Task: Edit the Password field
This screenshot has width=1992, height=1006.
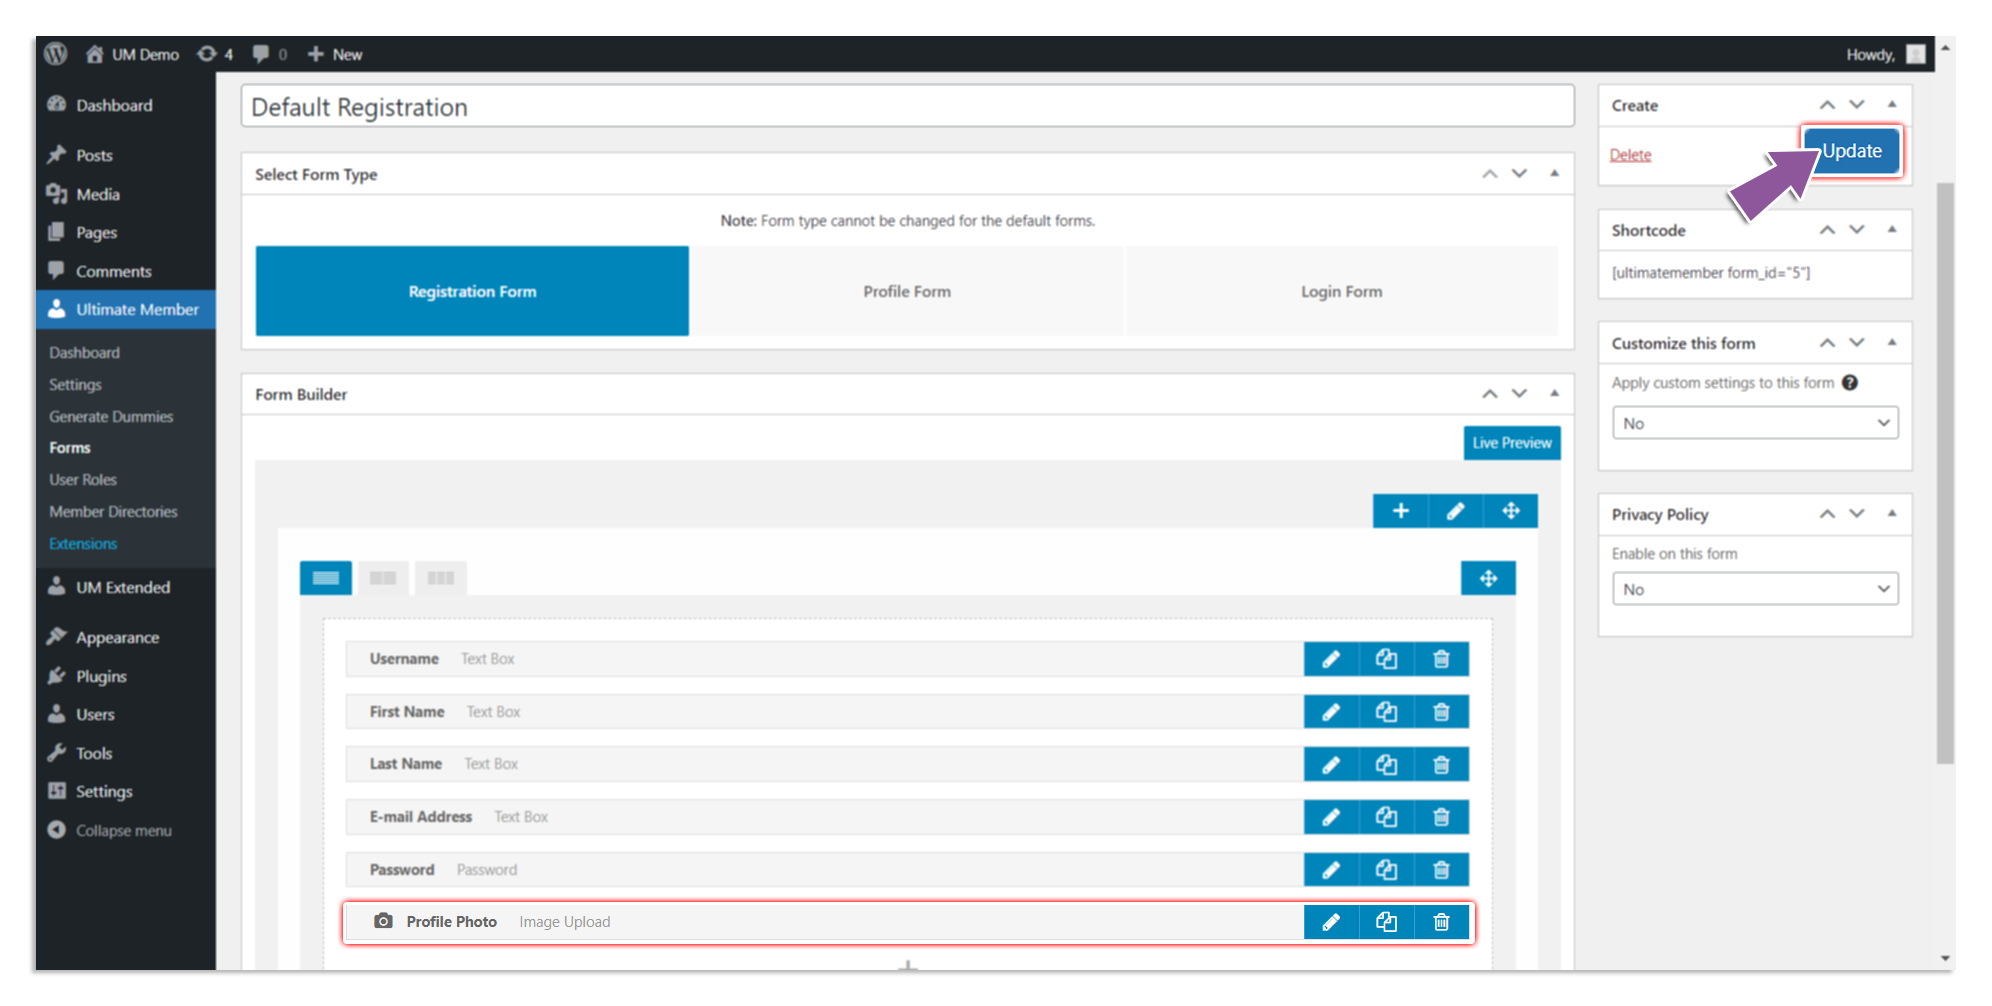Action: (x=1331, y=870)
